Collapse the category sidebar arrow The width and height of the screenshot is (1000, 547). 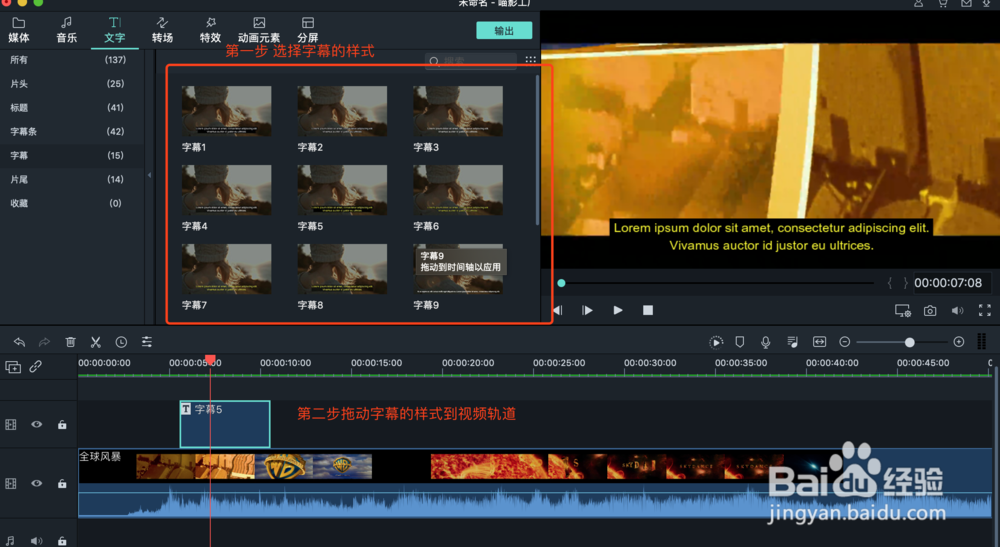tap(149, 175)
